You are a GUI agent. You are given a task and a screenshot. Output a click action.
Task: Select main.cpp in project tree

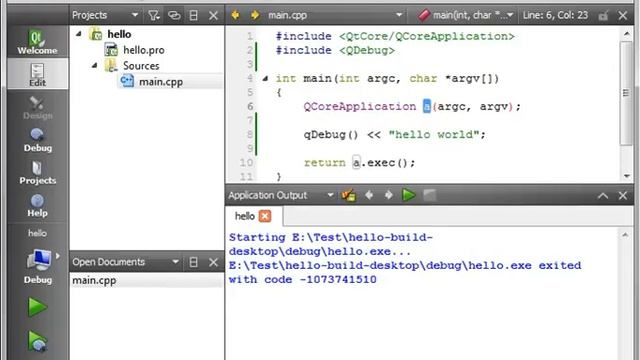[161, 82]
